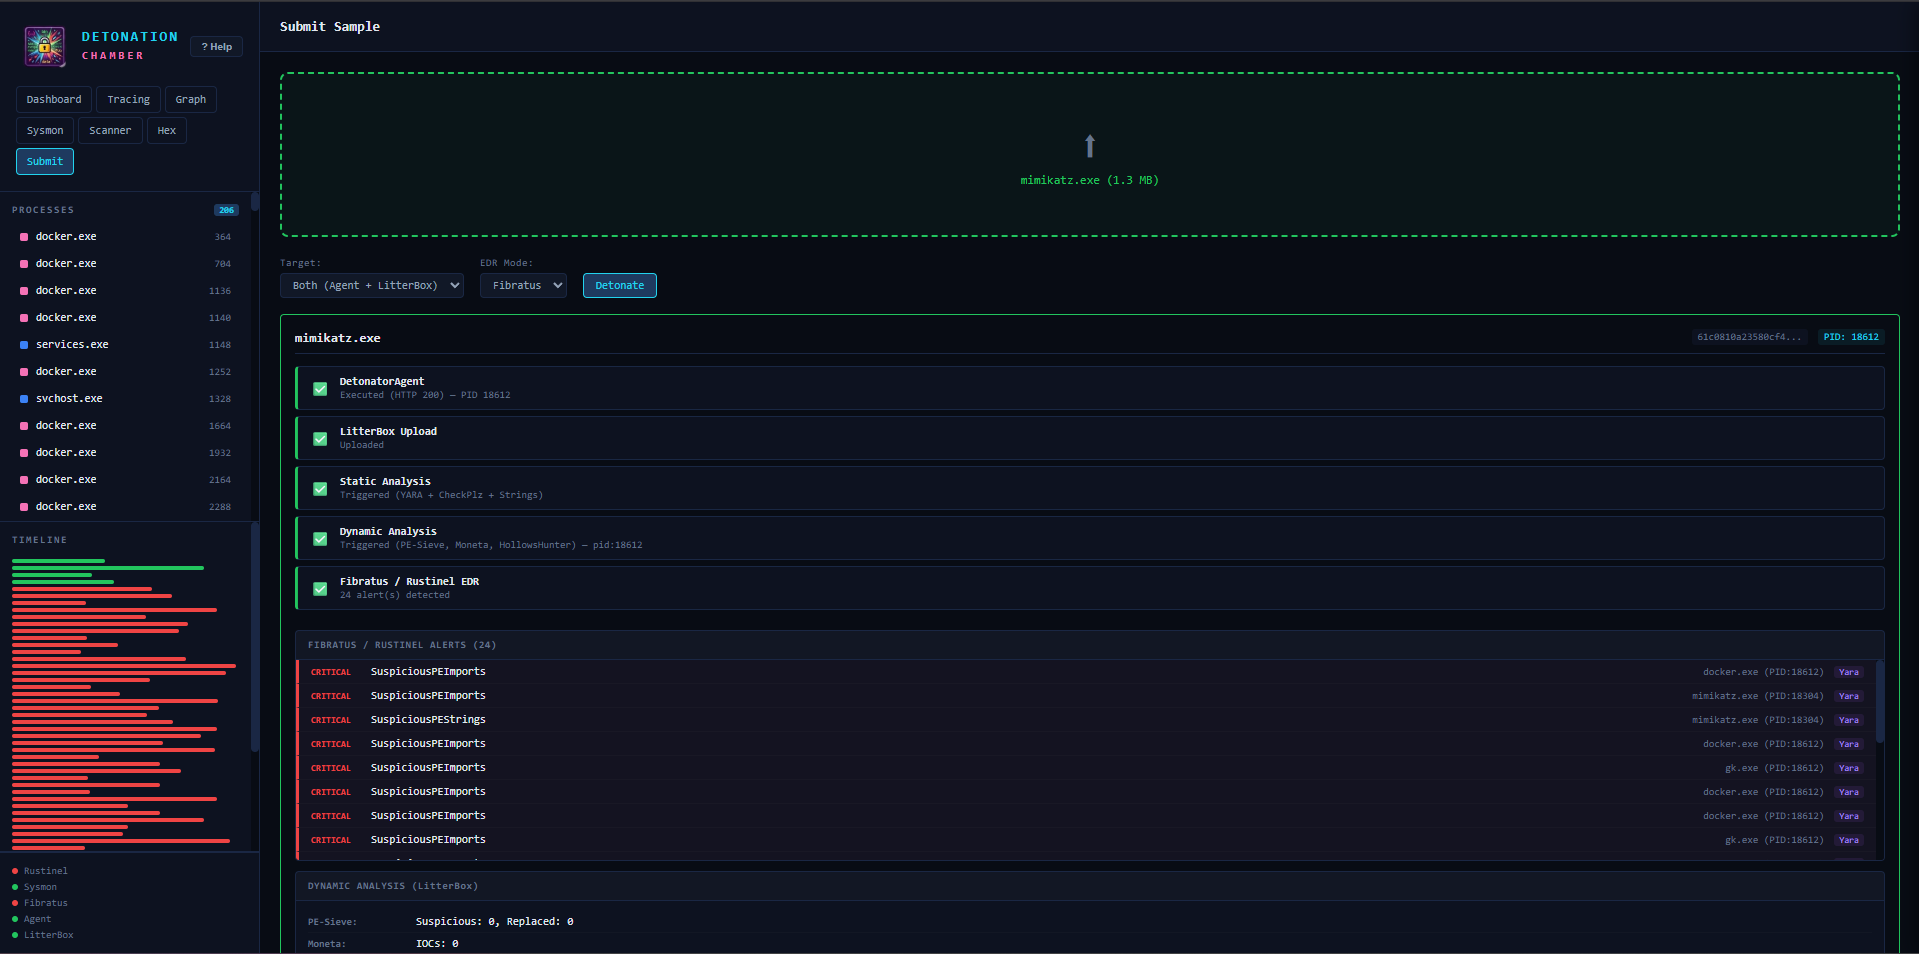Click the Yara tag on first gk.exe row

point(1849,768)
